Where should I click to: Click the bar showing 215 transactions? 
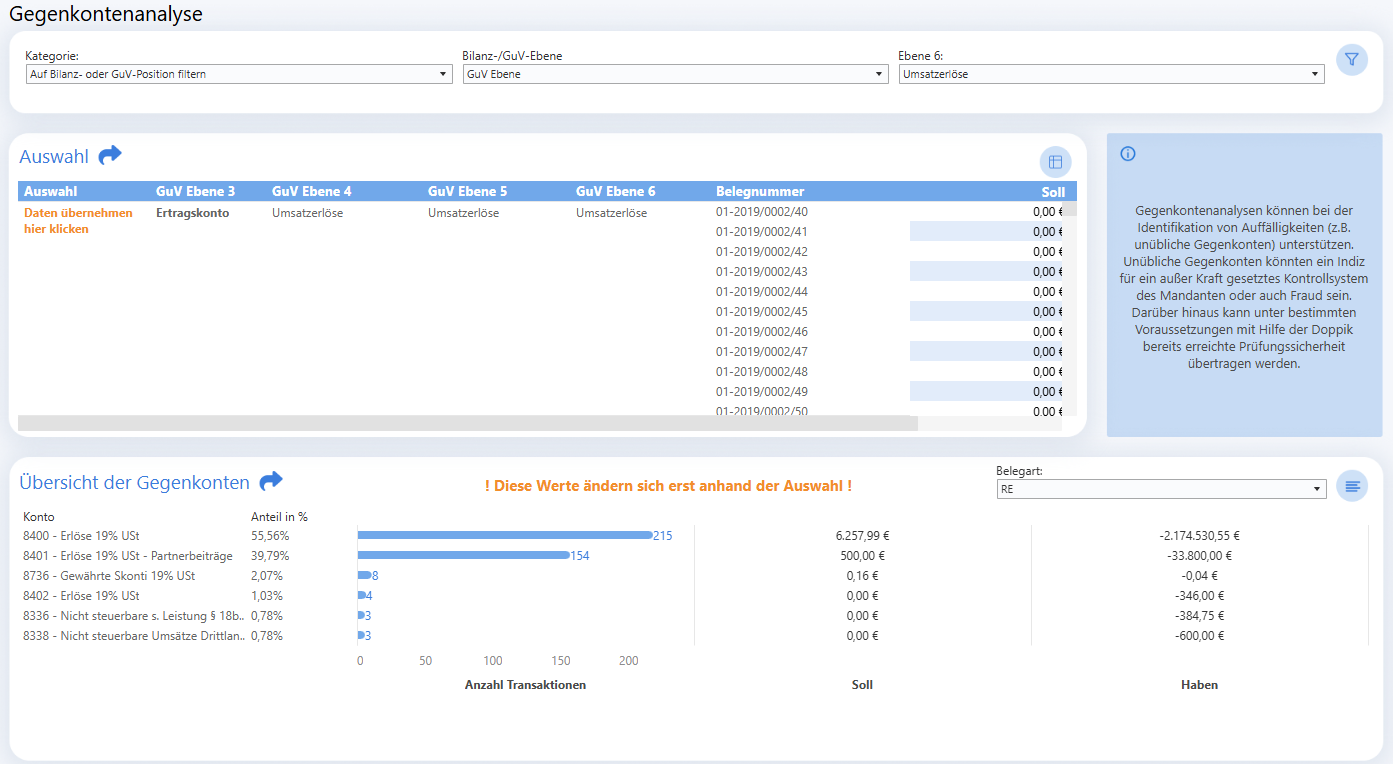click(x=505, y=535)
